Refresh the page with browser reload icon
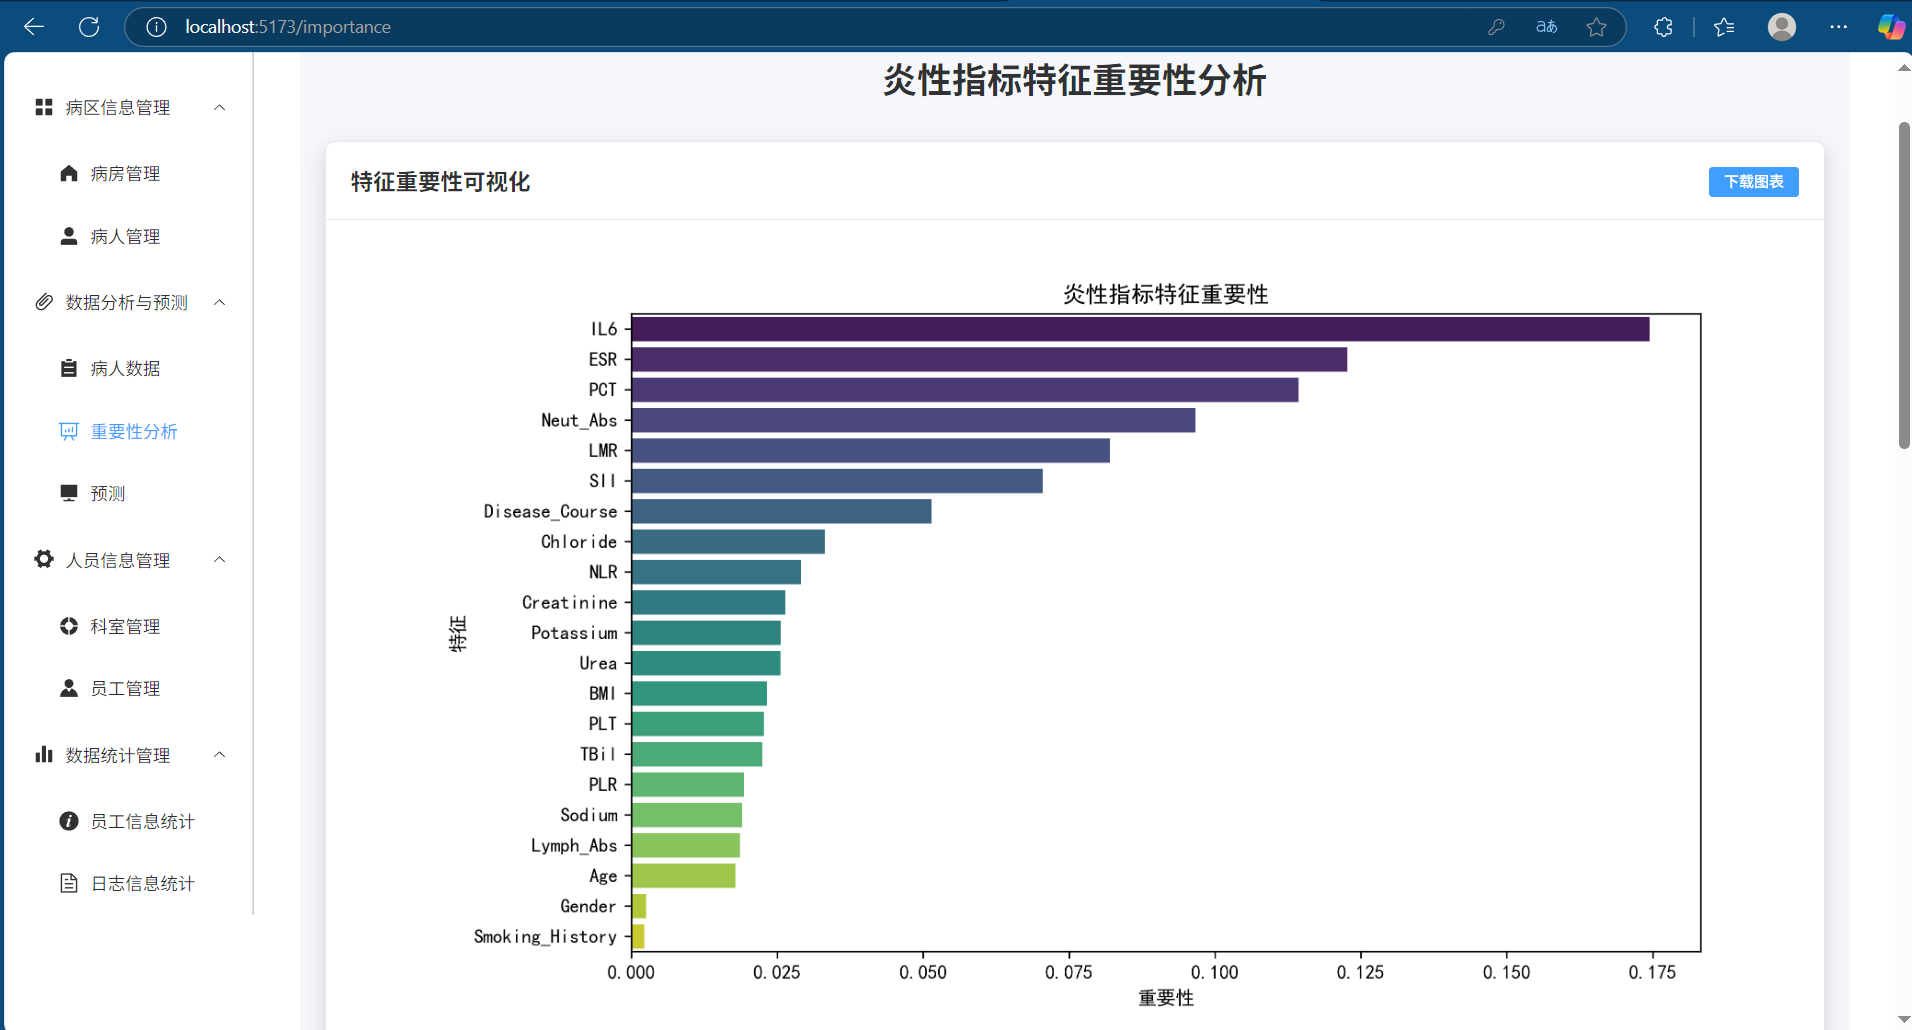The width and height of the screenshot is (1912, 1030). click(x=89, y=27)
